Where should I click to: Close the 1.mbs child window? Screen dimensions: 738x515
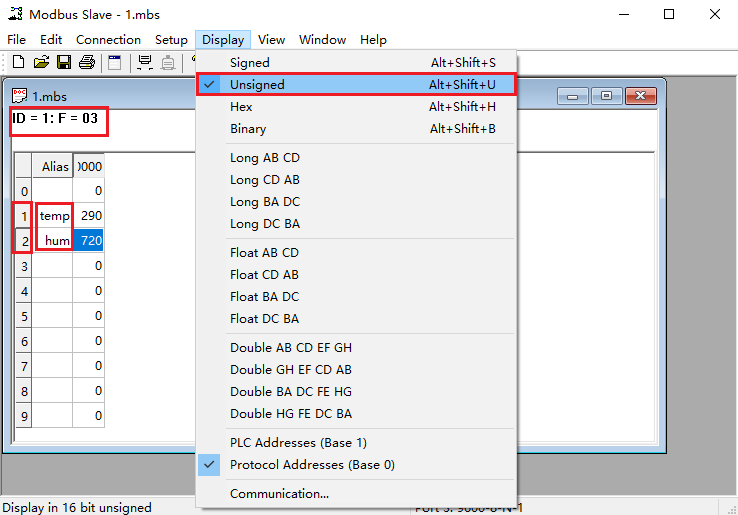[641, 96]
